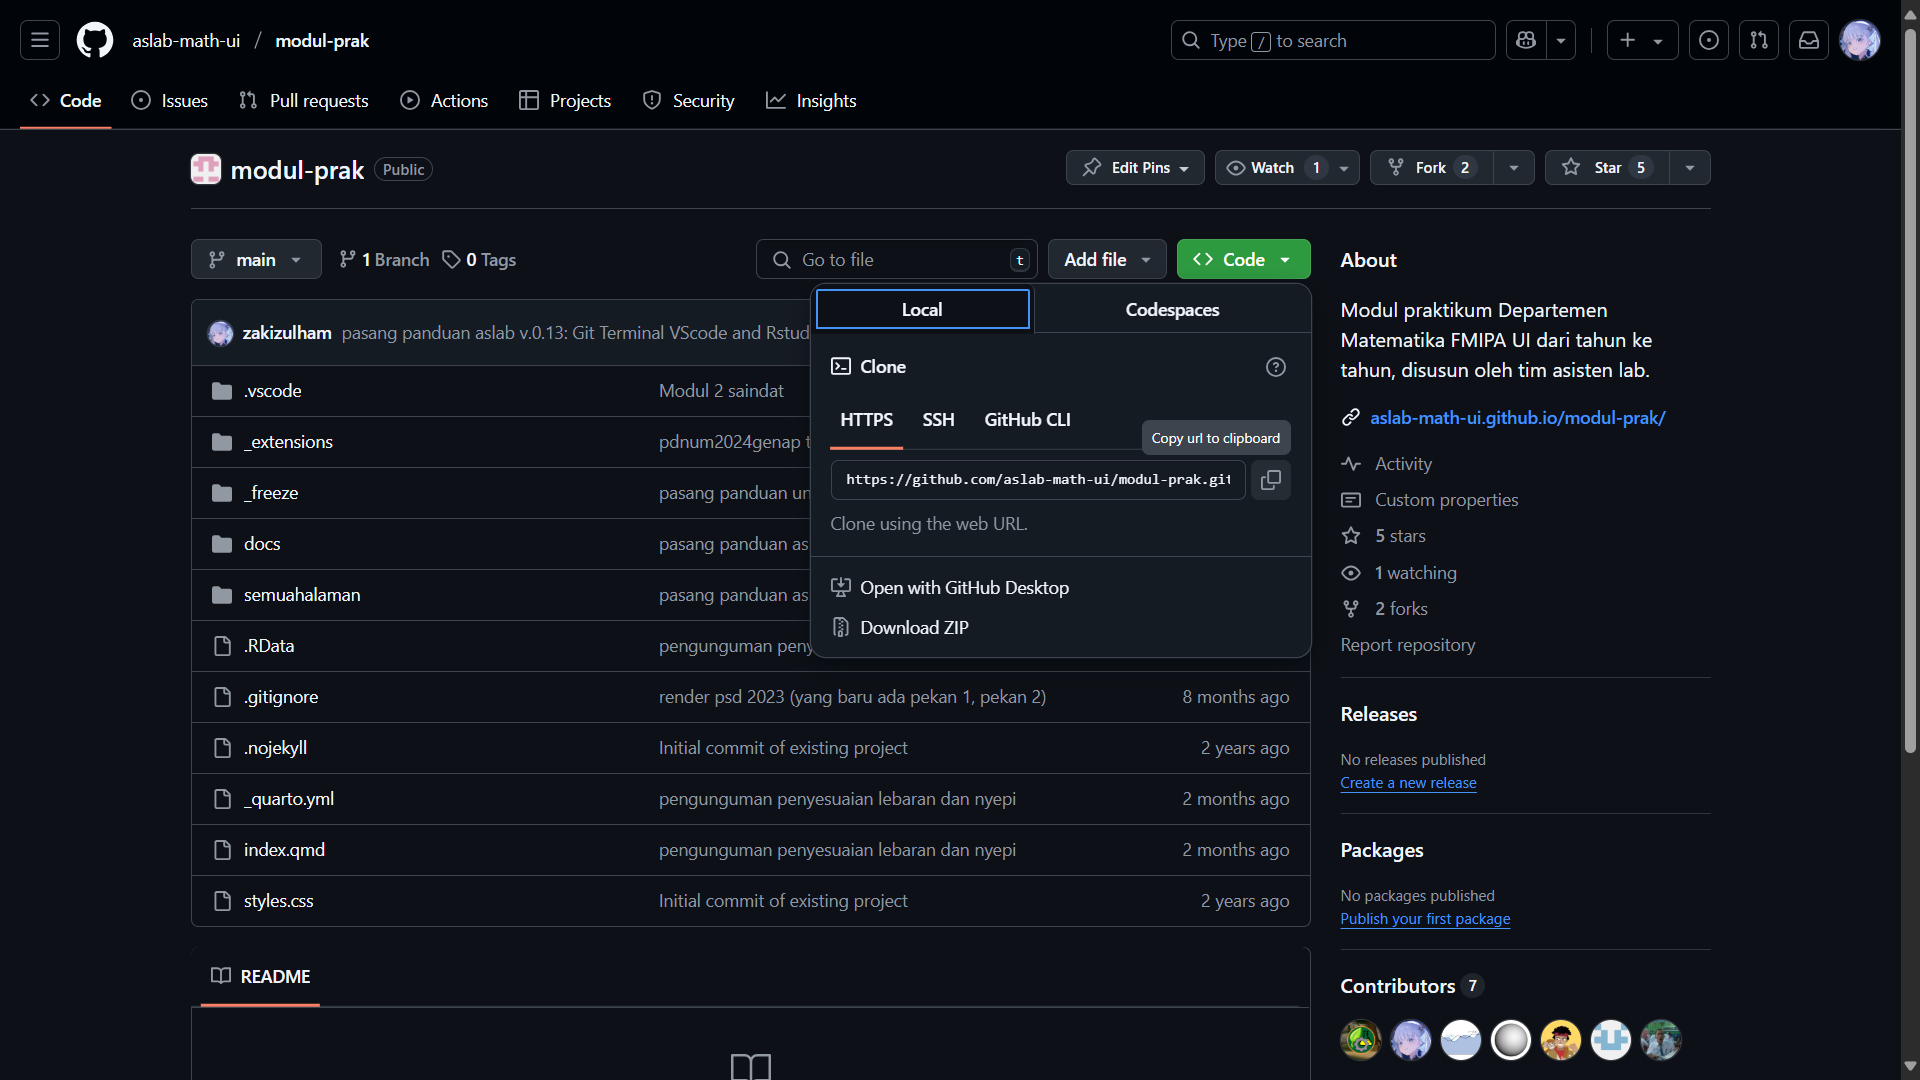Open the user profile avatar menu
This screenshot has height=1080, width=1920.
[x=1860, y=40]
